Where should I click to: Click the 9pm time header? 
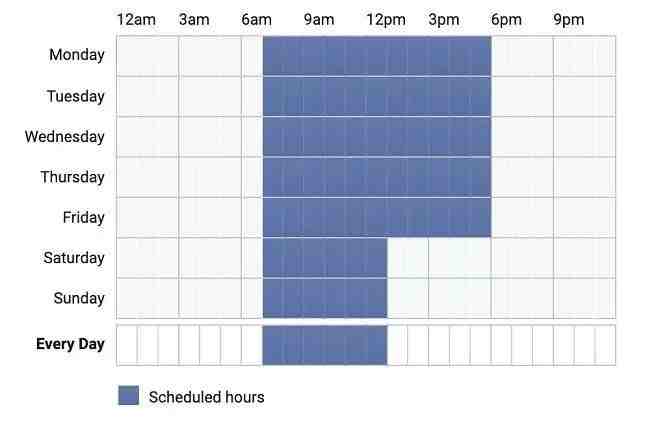pyautogui.click(x=569, y=20)
